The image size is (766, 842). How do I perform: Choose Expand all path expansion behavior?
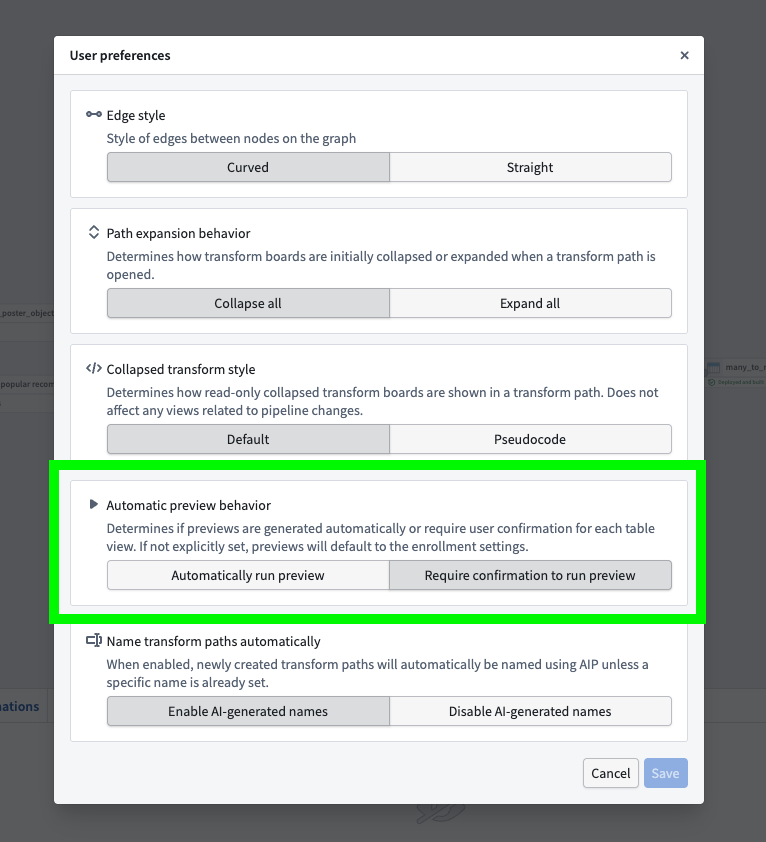tap(530, 303)
